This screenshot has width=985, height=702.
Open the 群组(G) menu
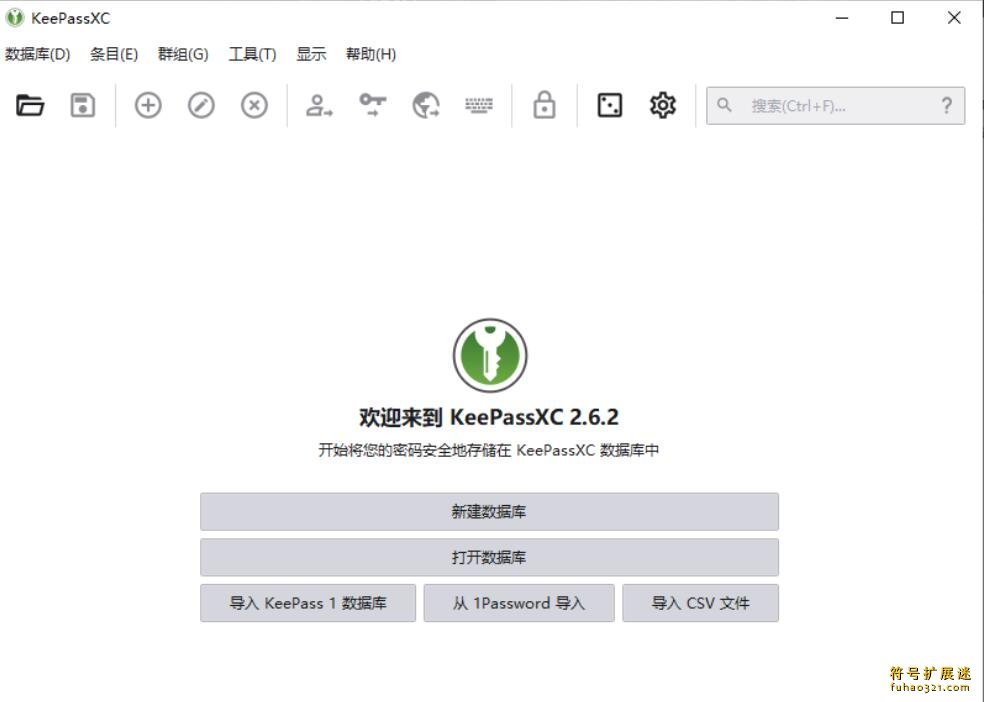(183, 54)
